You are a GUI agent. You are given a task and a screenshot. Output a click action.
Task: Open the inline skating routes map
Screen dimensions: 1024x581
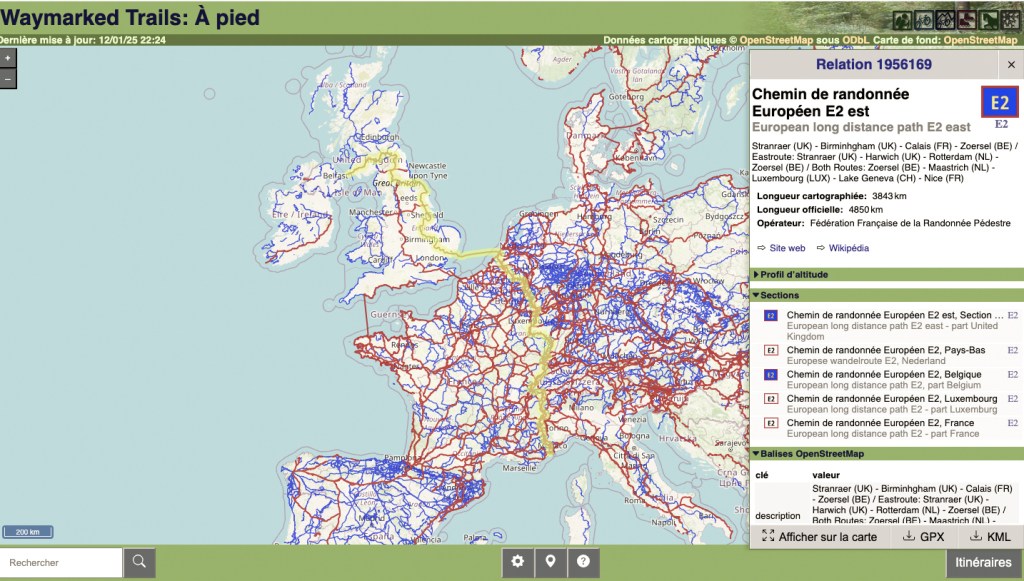tap(966, 20)
